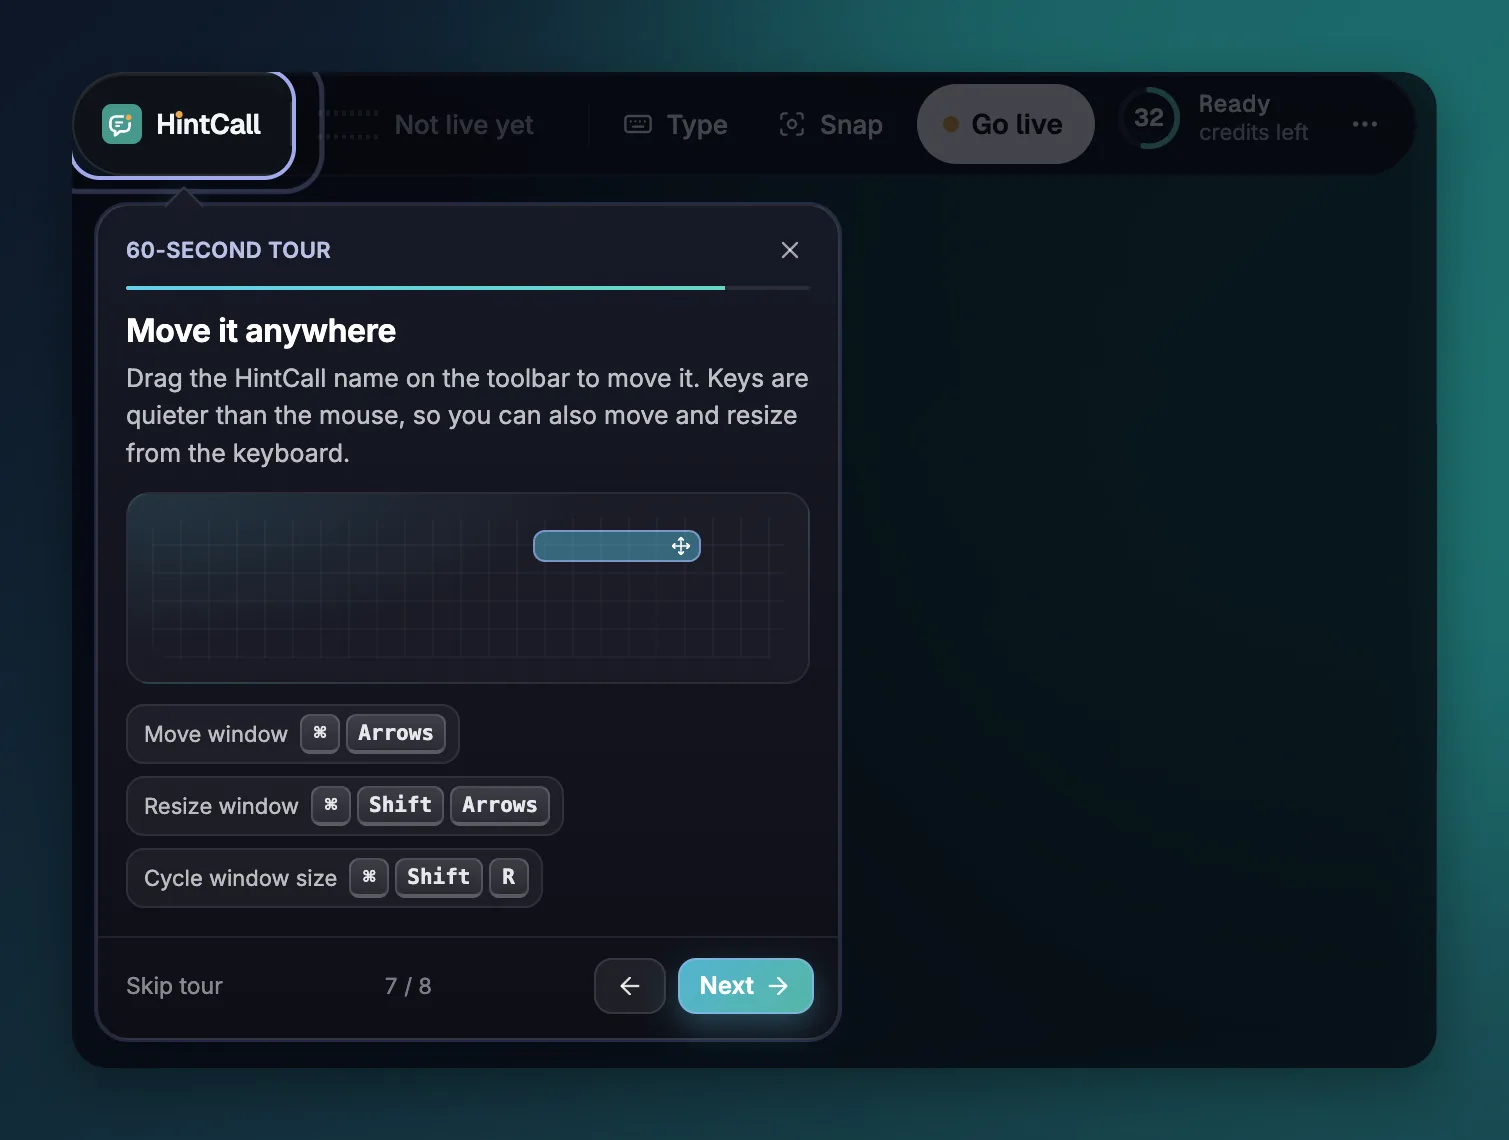Click the 'Resize window' label
1509x1140 pixels.
pos(221,806)
